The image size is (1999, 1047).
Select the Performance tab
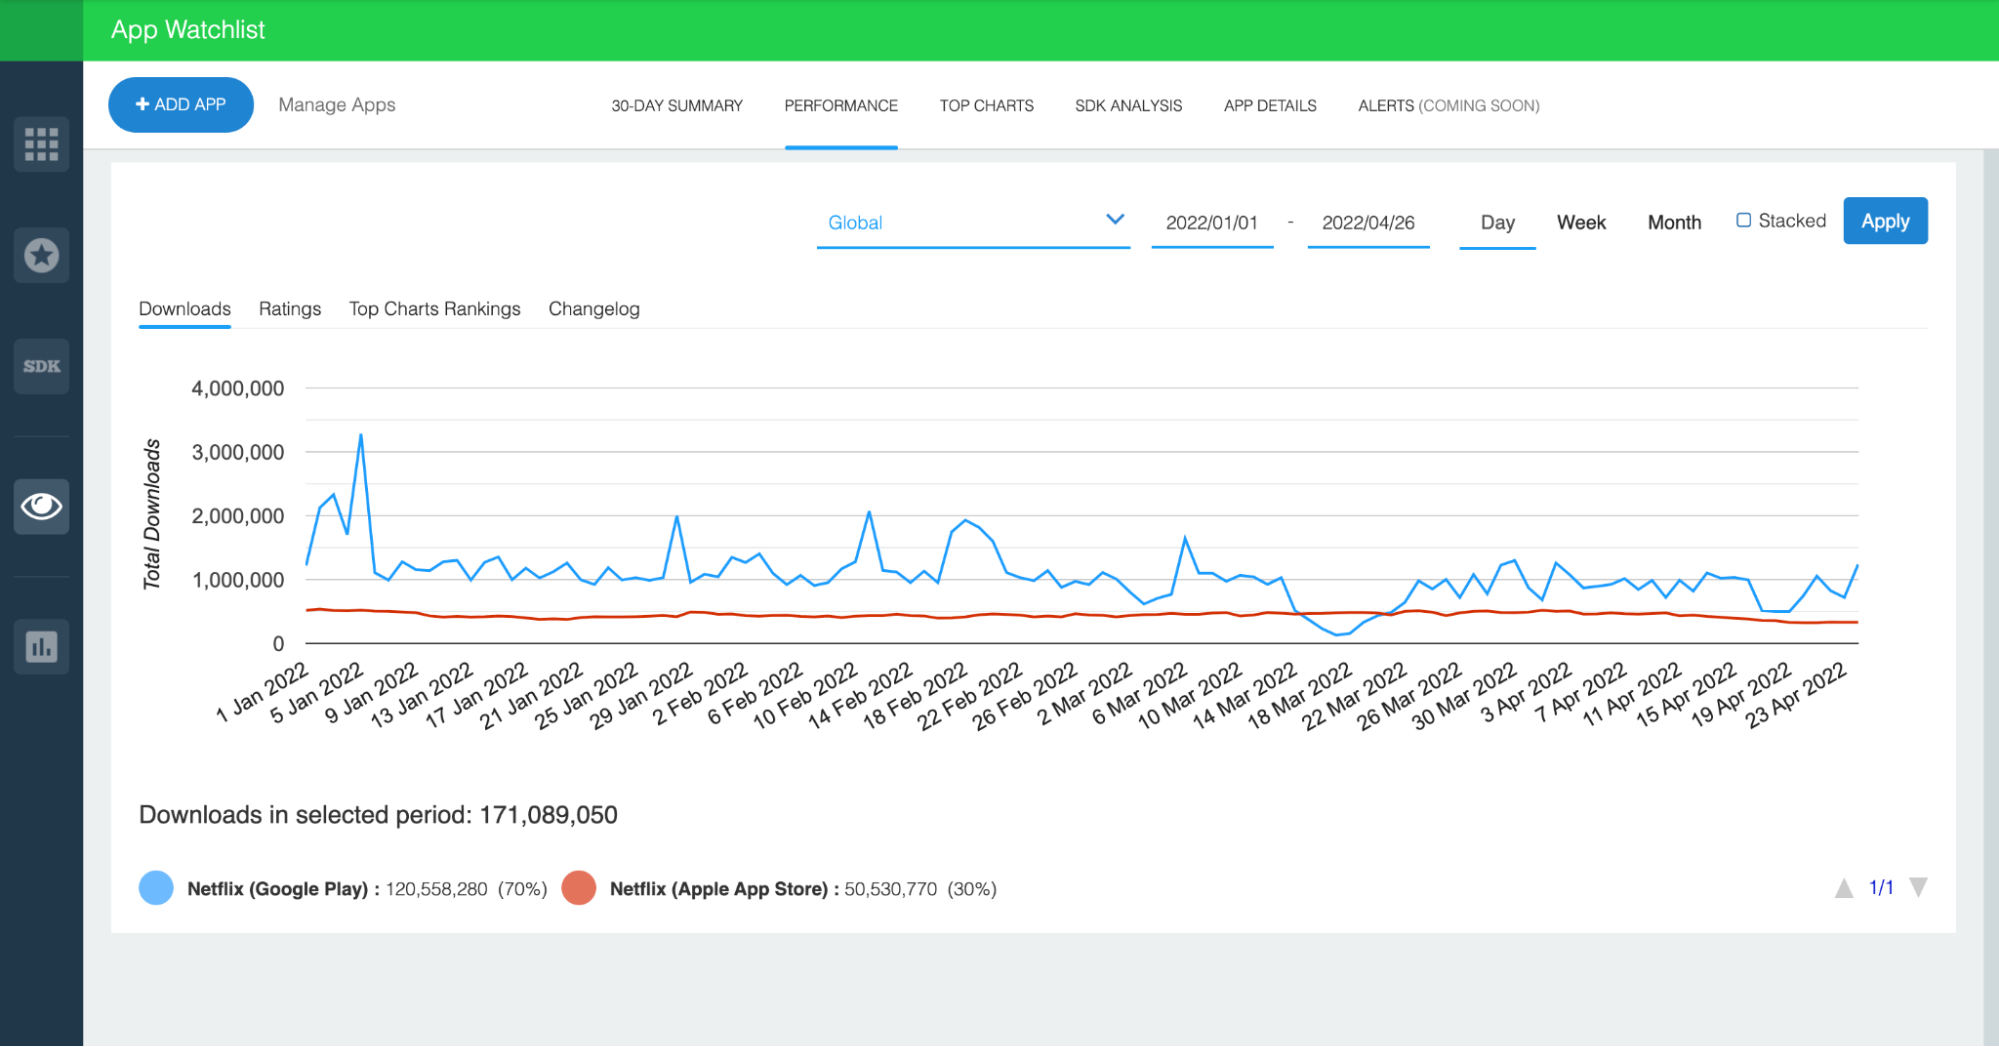click(x=841, y=105)
